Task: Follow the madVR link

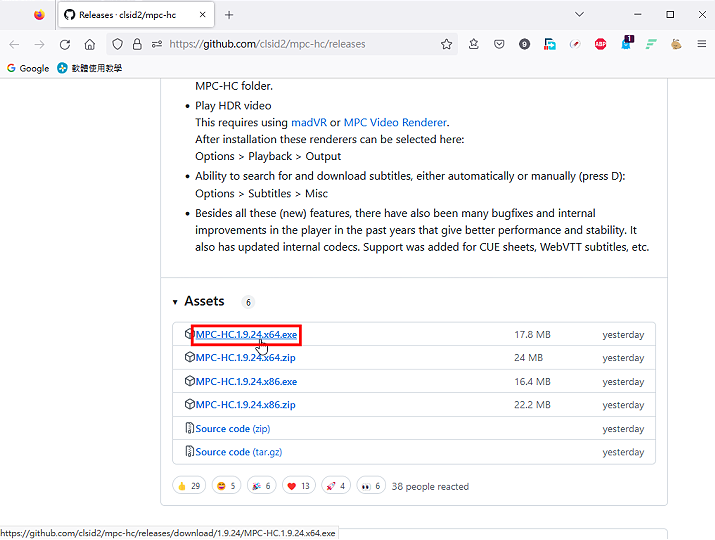Action: point(309,123)
